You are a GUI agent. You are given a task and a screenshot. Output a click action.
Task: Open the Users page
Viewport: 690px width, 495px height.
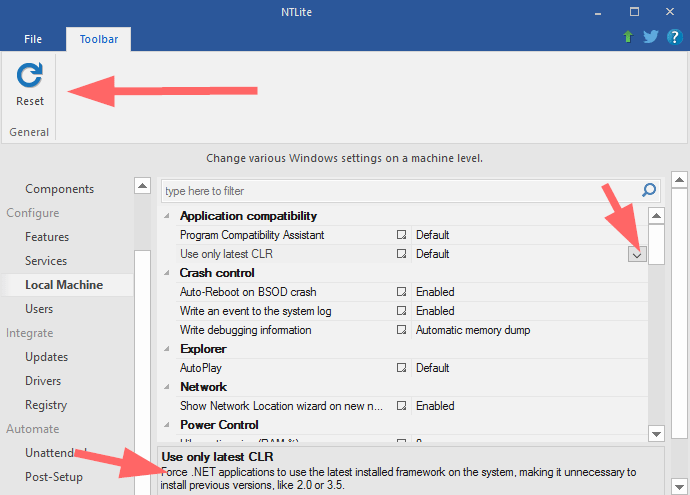click(39, 309)
